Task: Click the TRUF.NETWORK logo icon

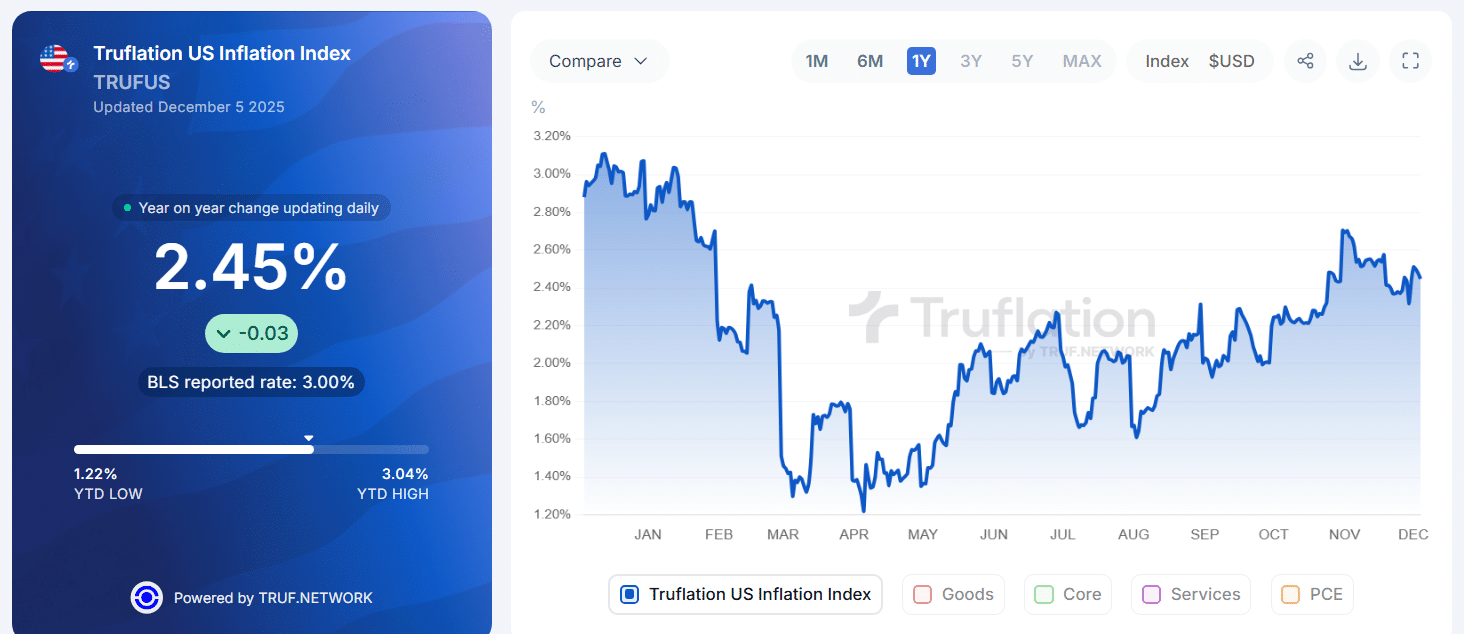Action: (x=147, y=597)
